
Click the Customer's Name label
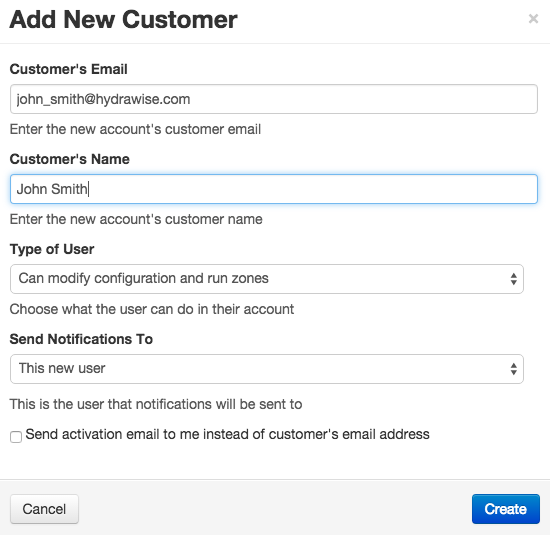(x=69, y=159)
